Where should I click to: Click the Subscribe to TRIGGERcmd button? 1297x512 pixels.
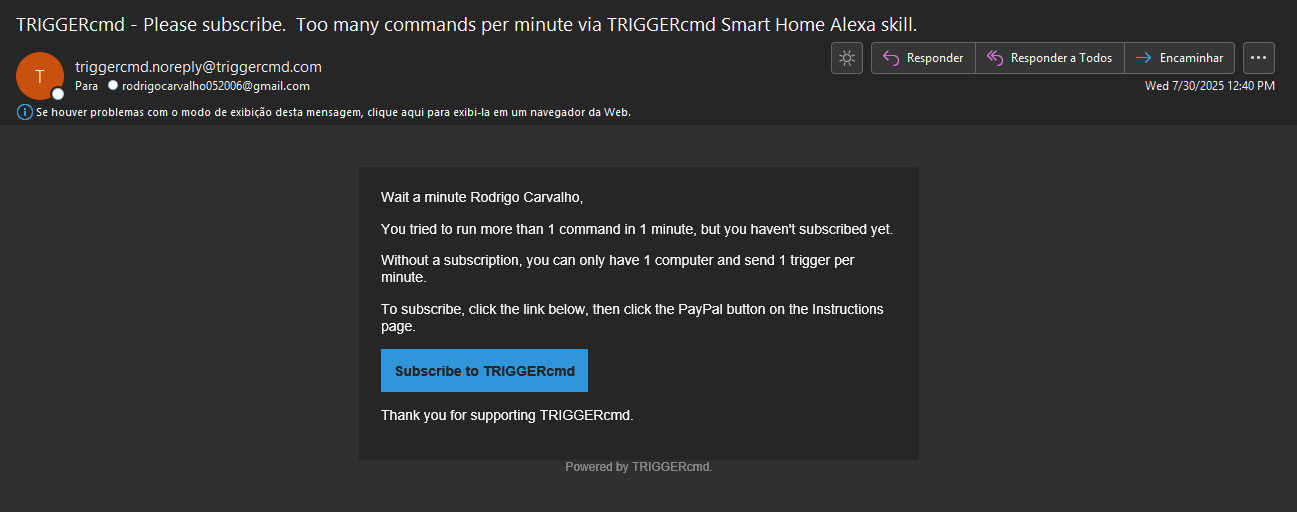(484, 370)
